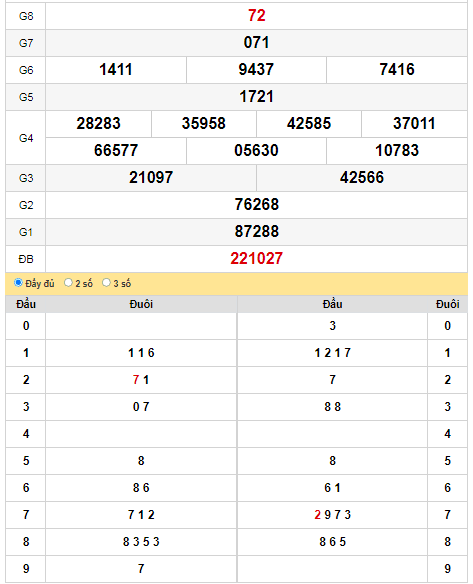Click the G8 prize number 72
This screenshot has width=473, height=584.
pos(256,16)
